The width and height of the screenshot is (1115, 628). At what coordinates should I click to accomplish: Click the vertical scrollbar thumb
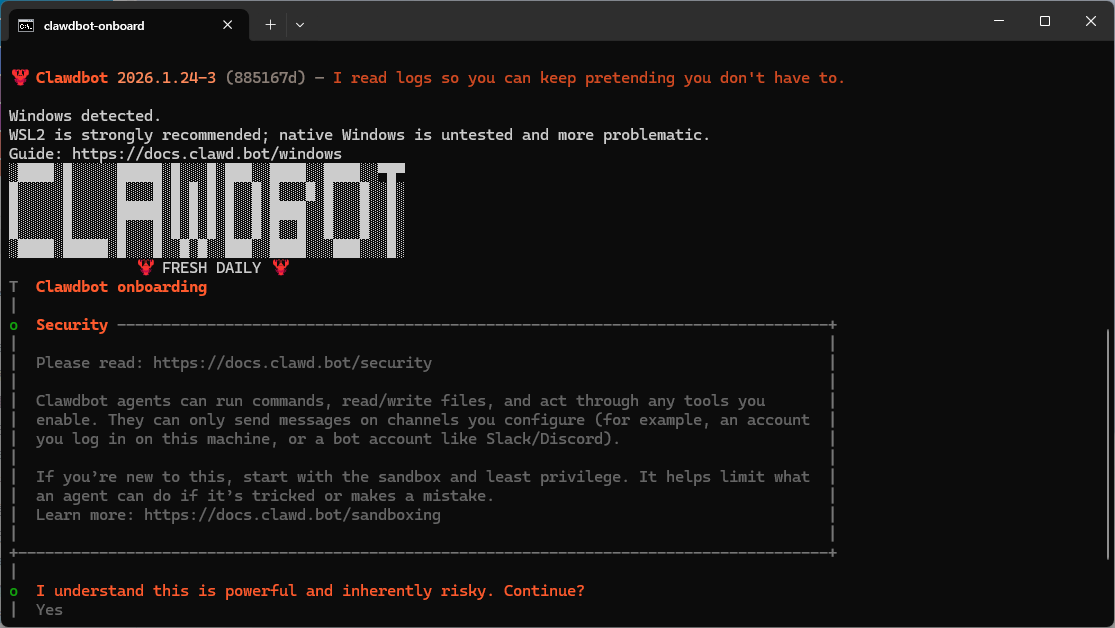point(1108,445)
